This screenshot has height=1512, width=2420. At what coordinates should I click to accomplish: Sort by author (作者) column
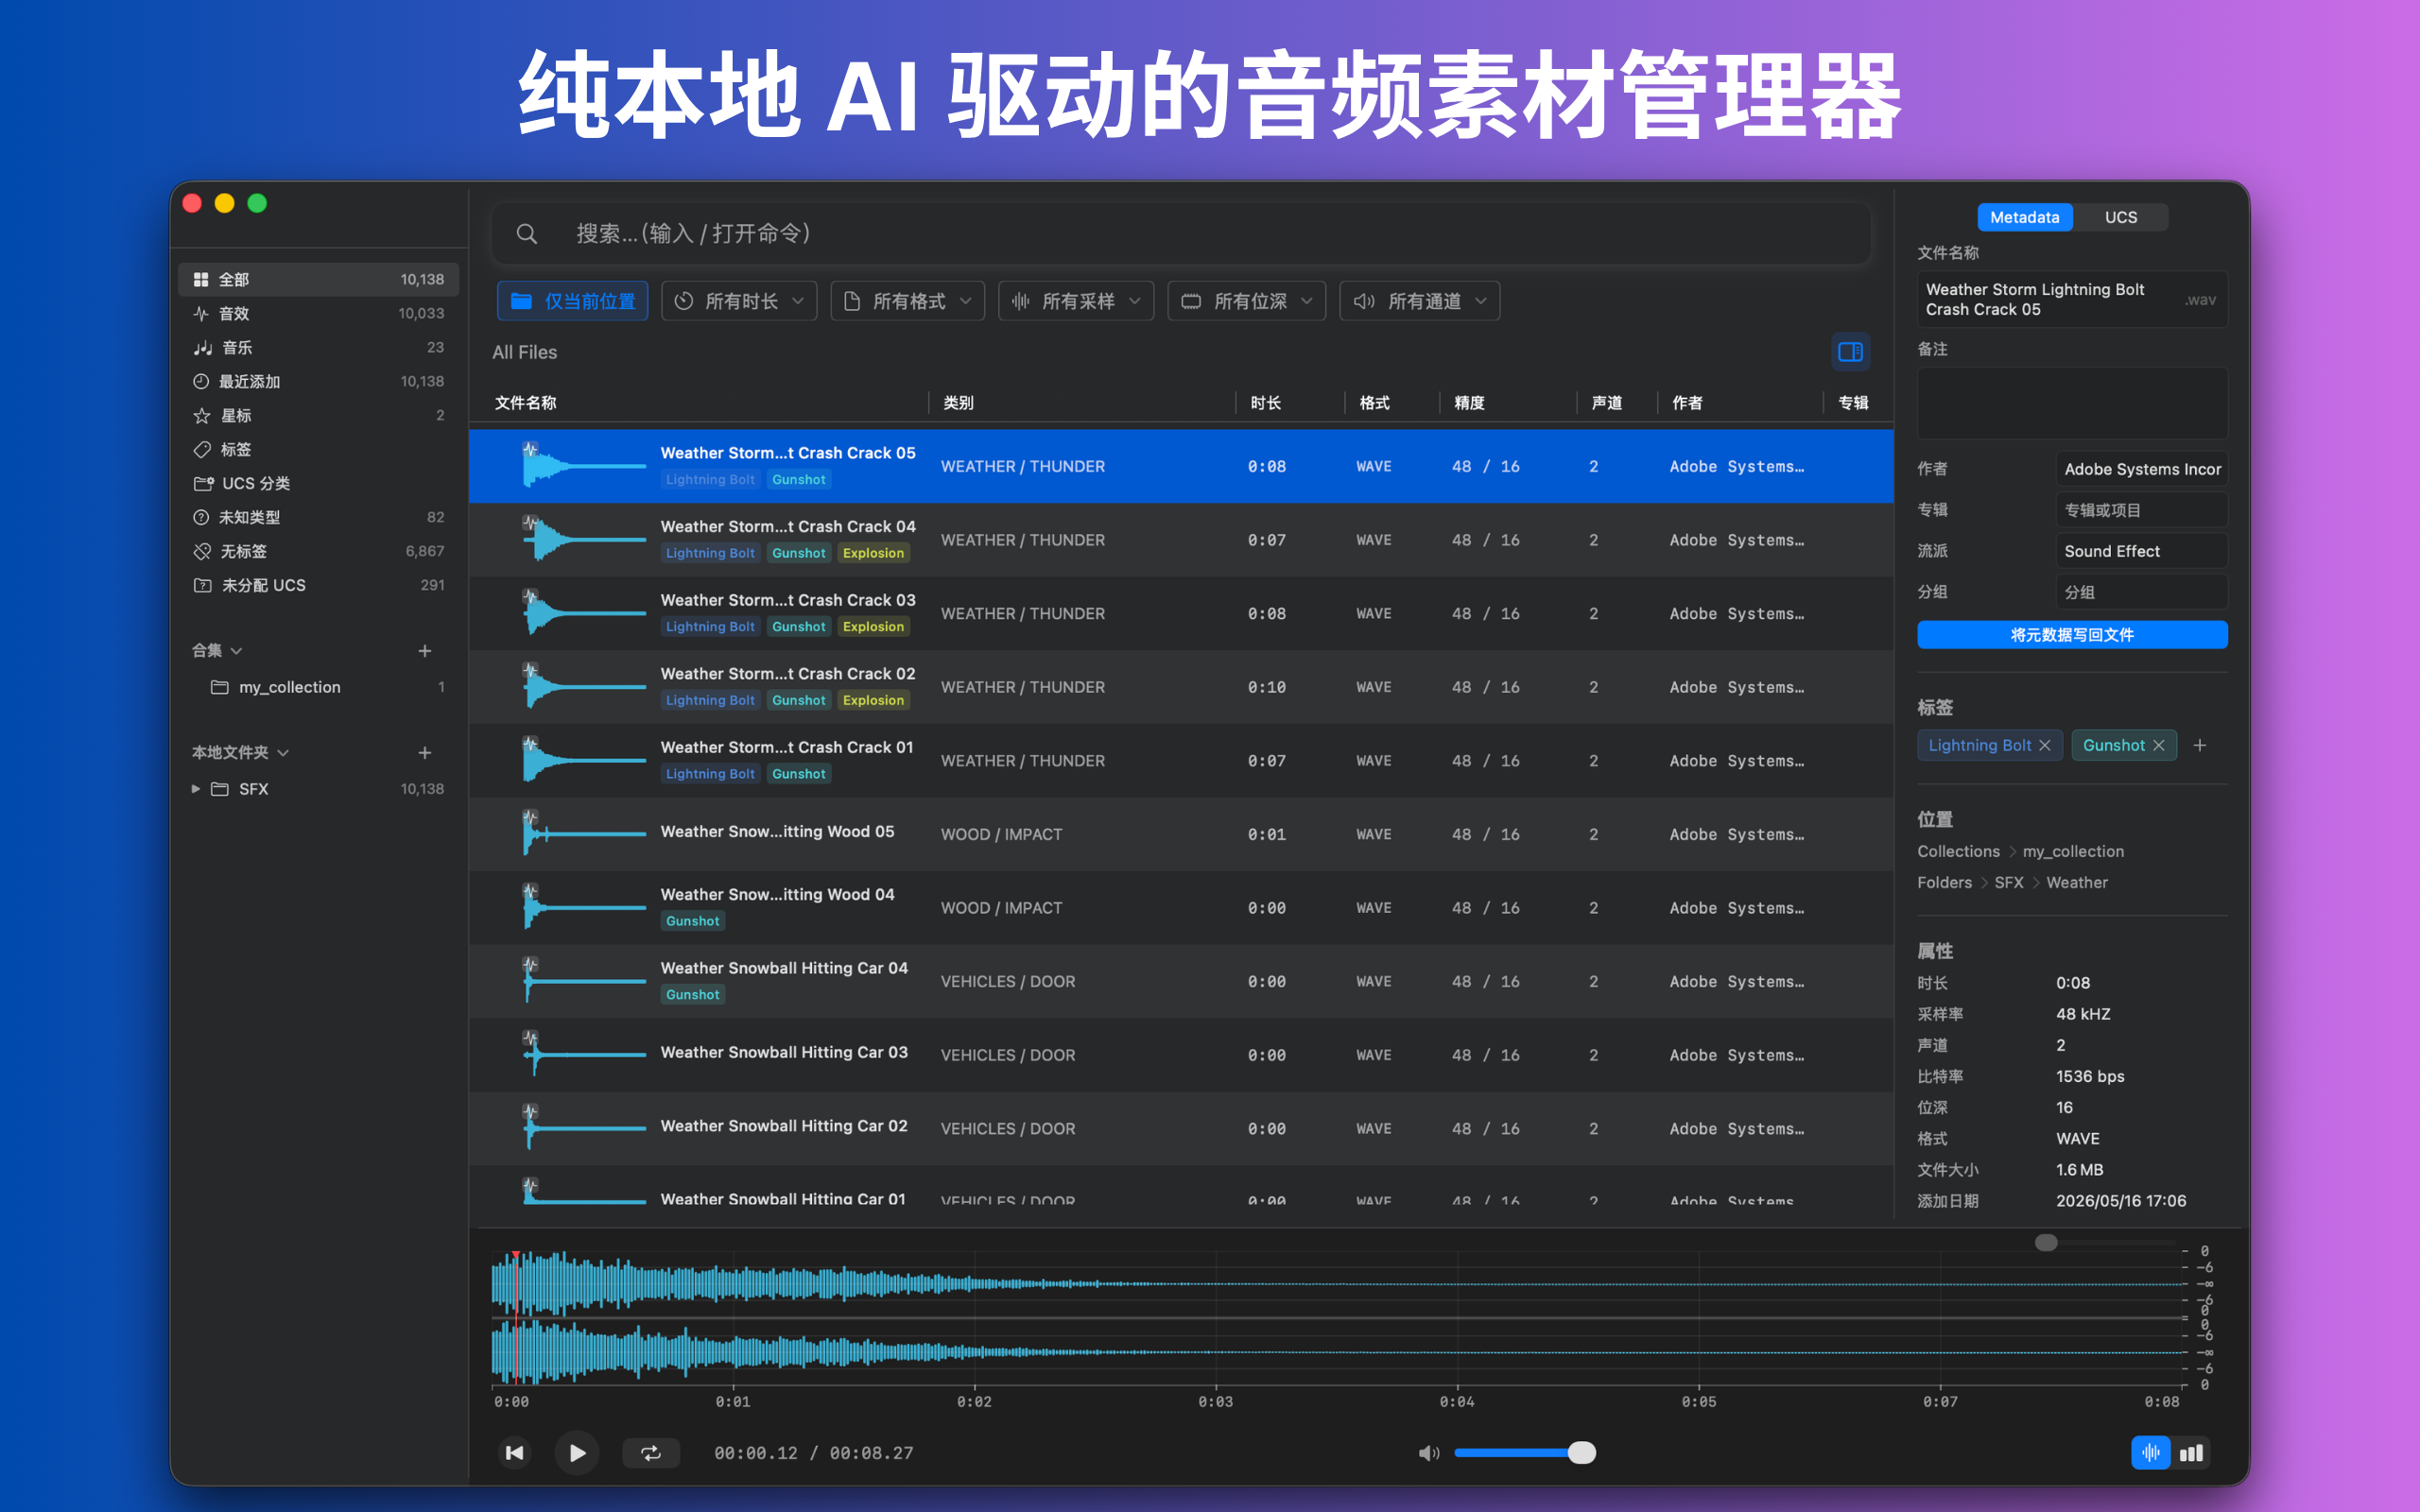(1687, 403)
